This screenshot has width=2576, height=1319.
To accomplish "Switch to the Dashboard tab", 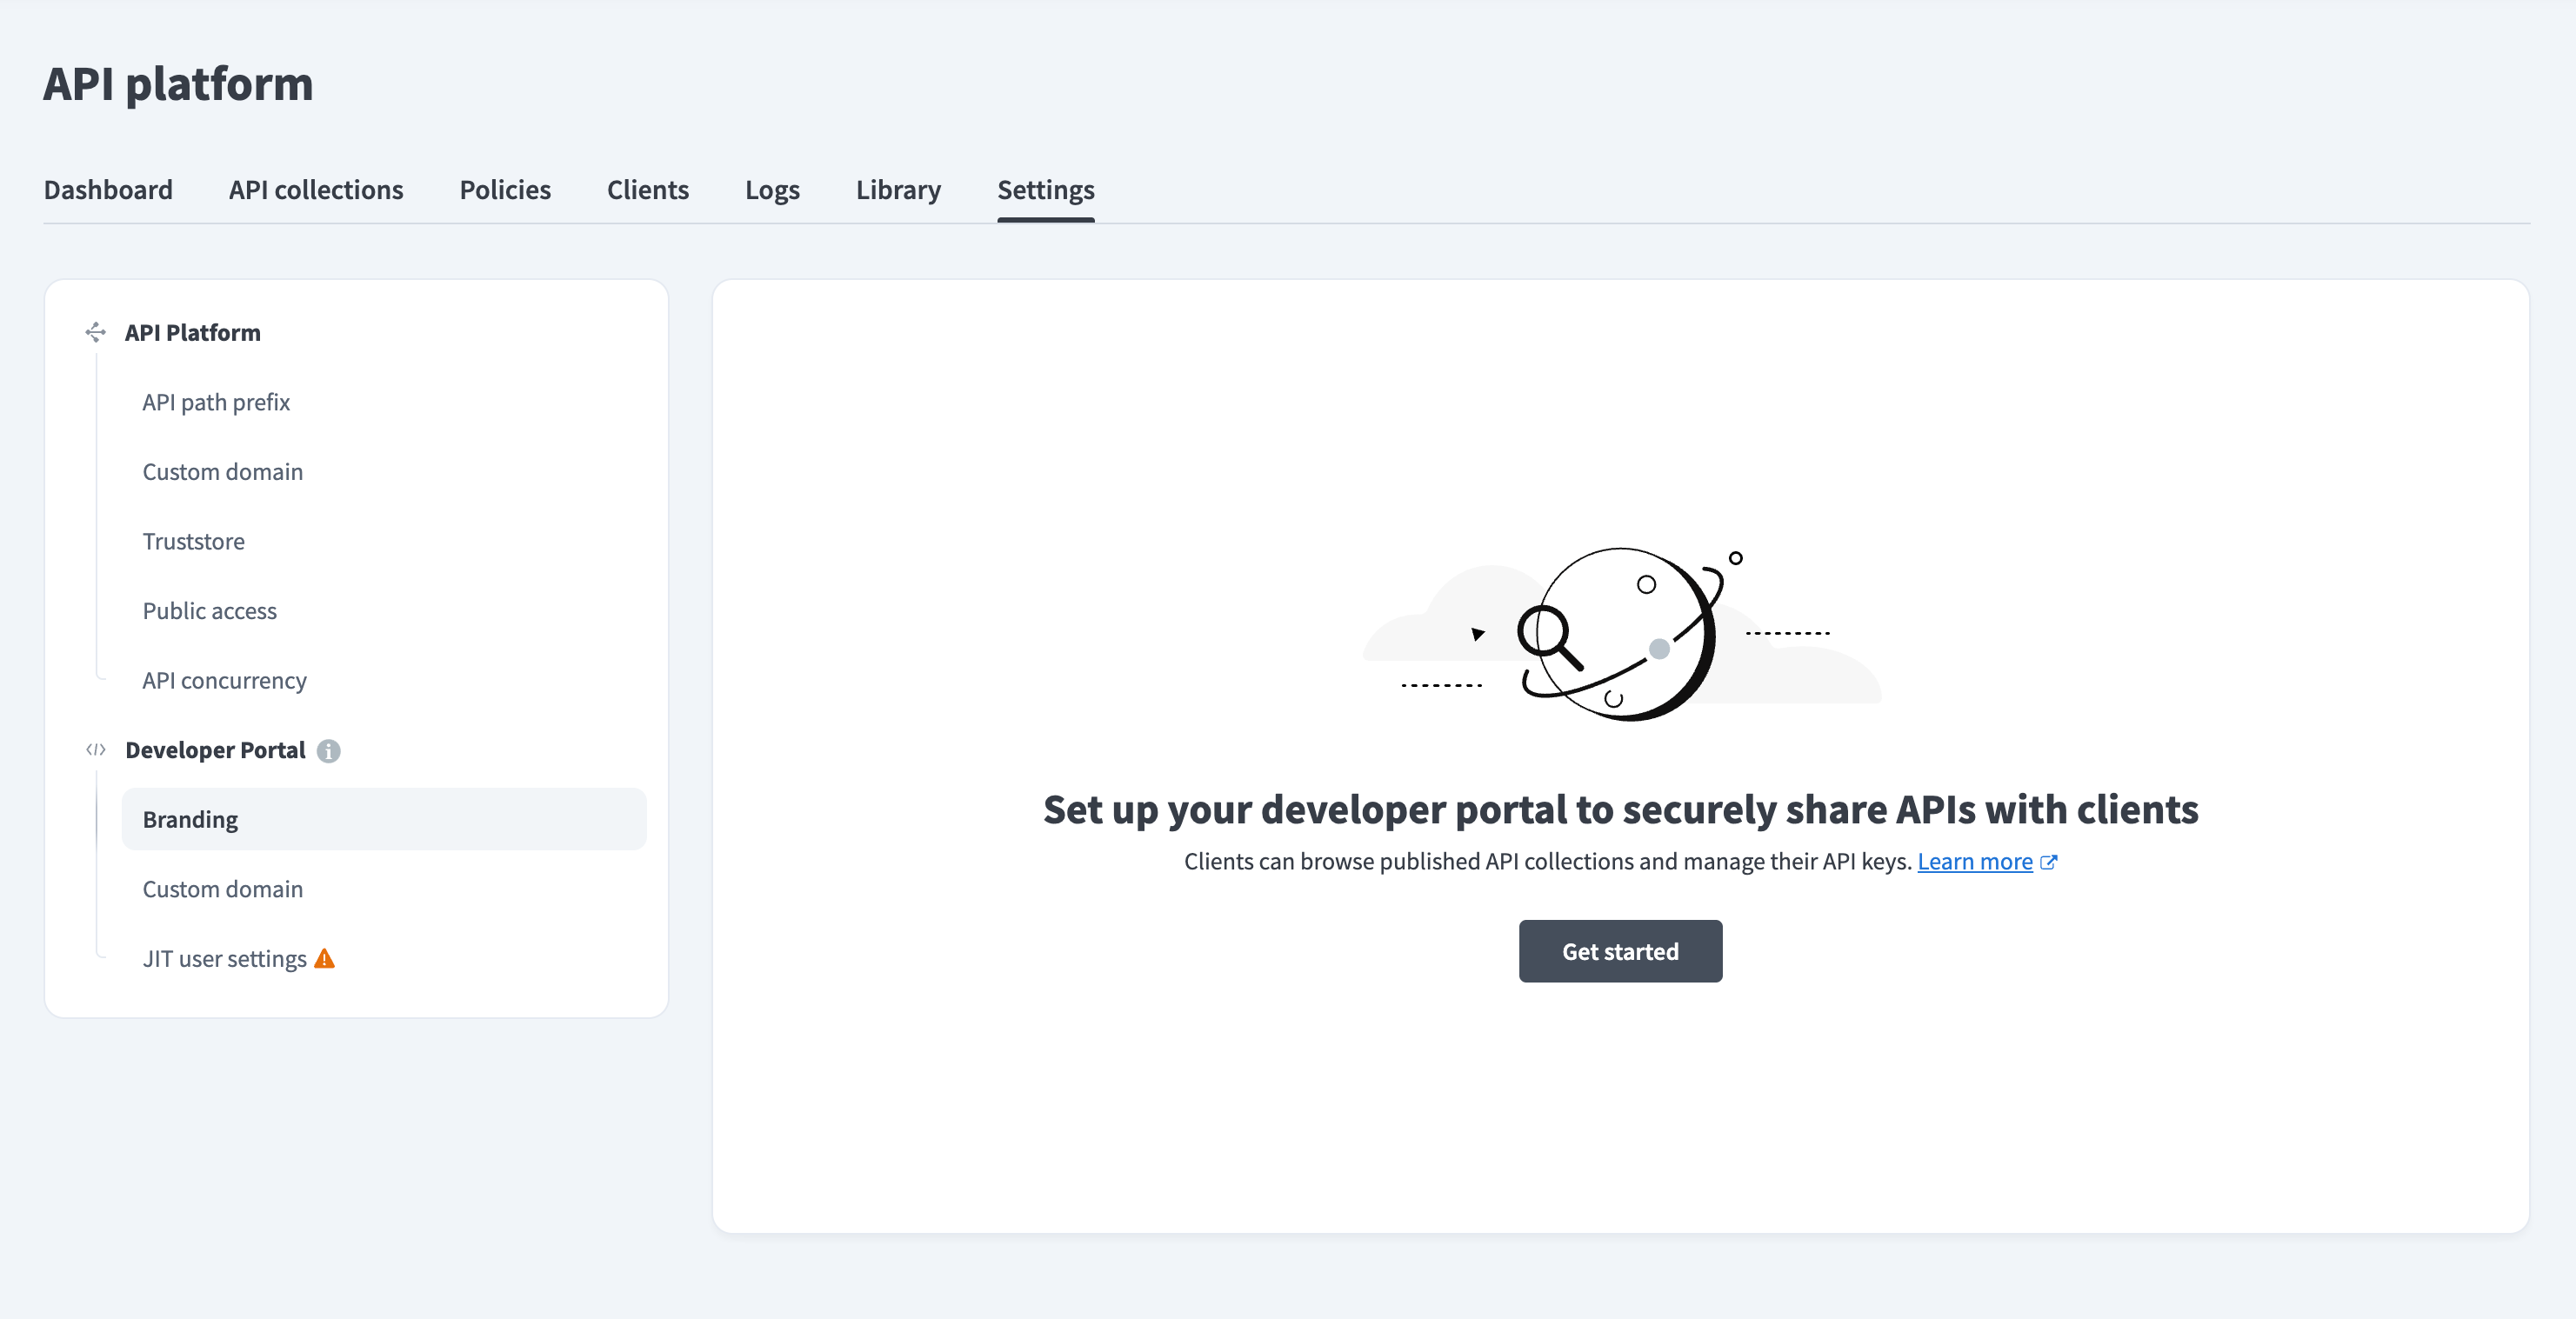I will click(108, 189).
